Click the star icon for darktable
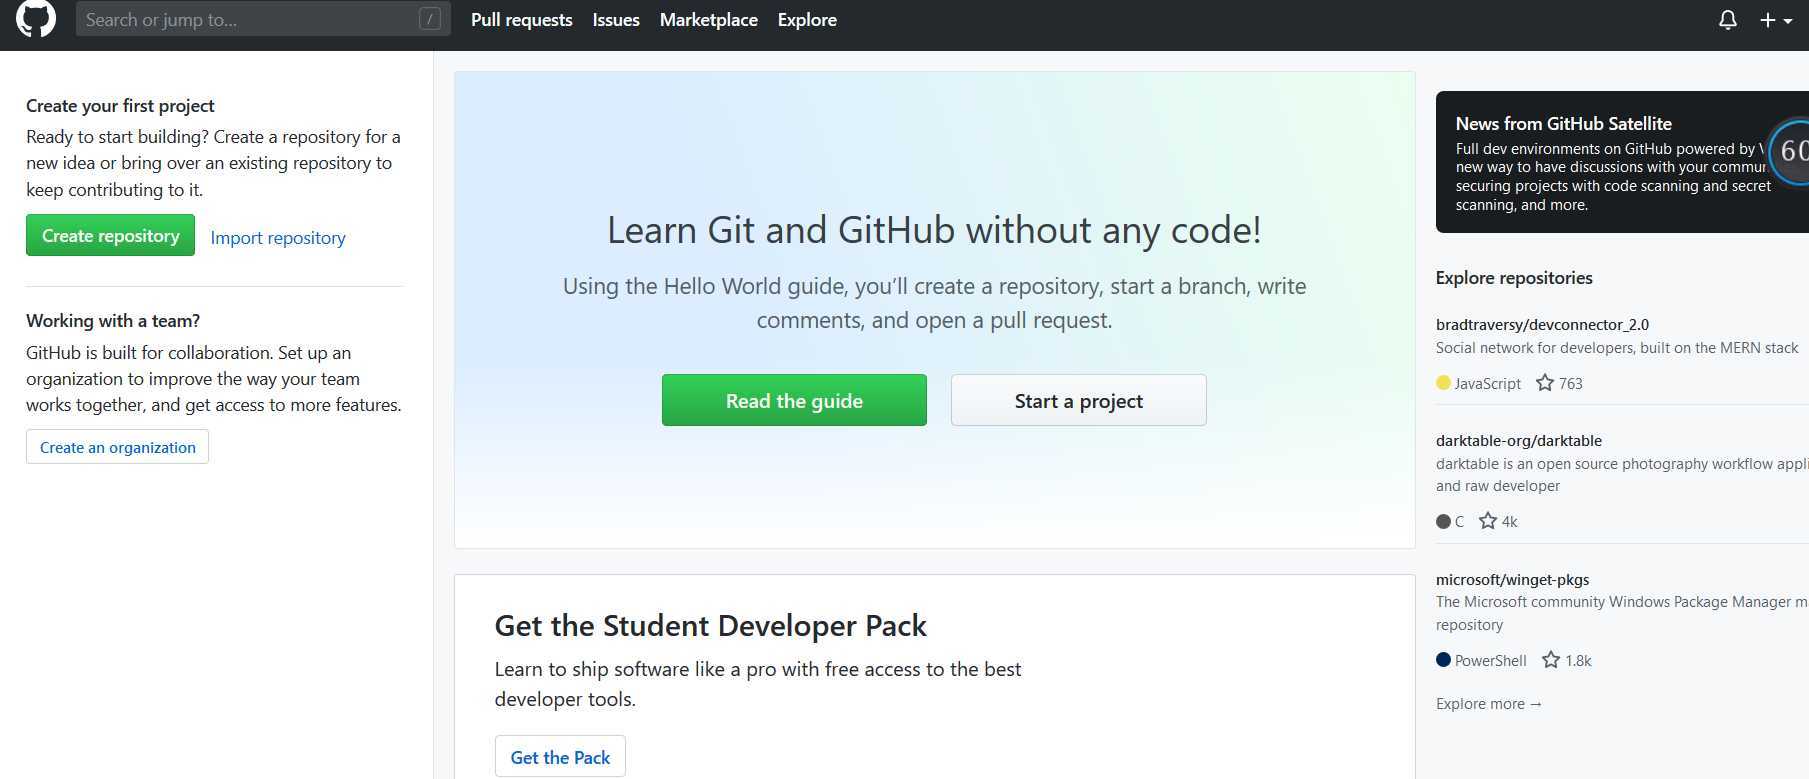 click(1488, 521)
